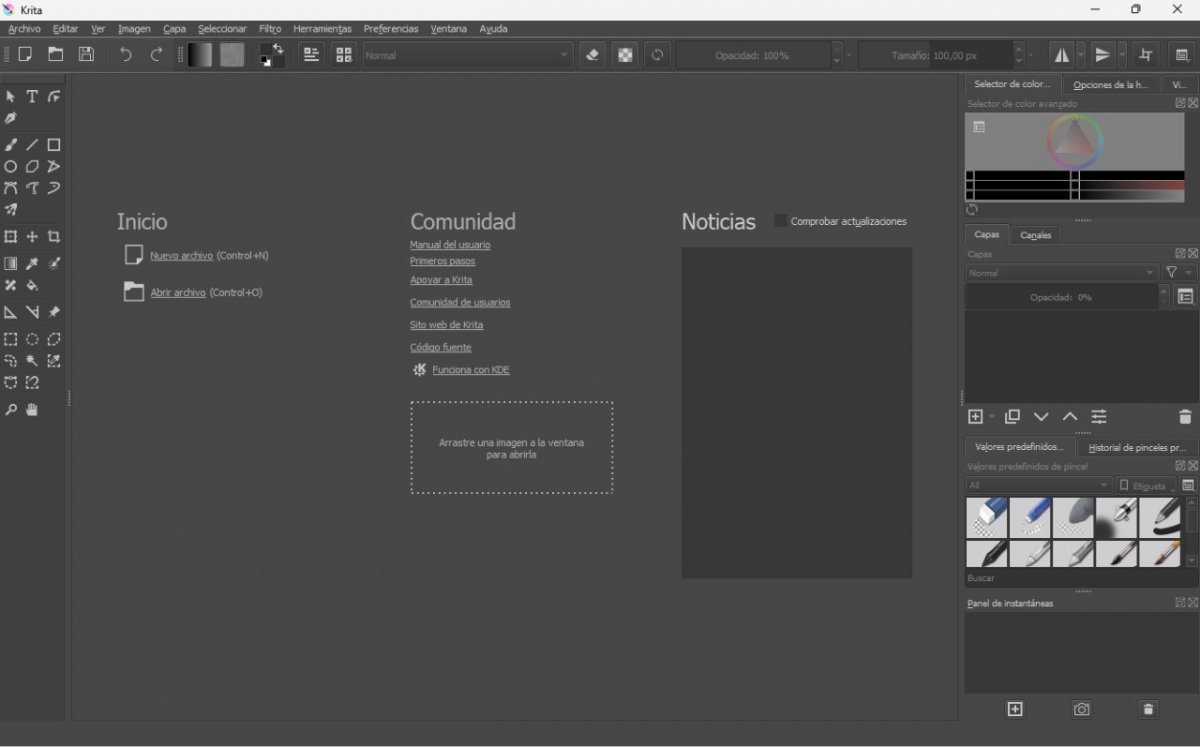Click the open file folder toolbar icon
The width and height of the screenshot is (1200, 747).
click(x=56, y=55)
